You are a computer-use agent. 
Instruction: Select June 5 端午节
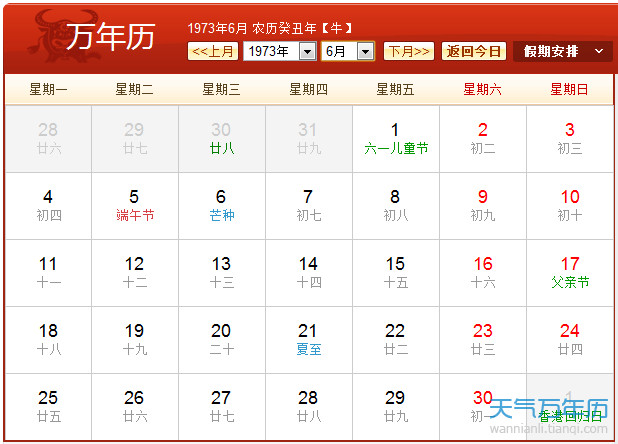pos(135,206)
